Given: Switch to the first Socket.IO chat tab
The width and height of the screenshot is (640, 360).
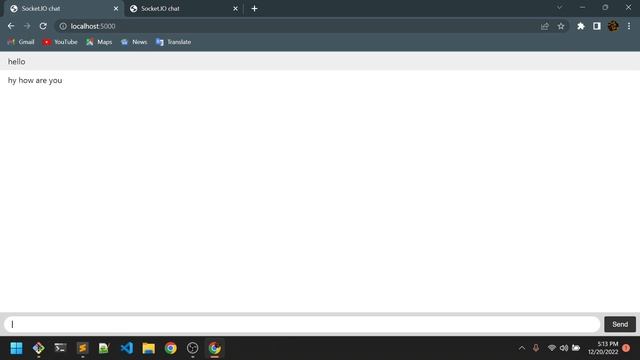Looking at the screenshot, I should (x=63, y=9).
